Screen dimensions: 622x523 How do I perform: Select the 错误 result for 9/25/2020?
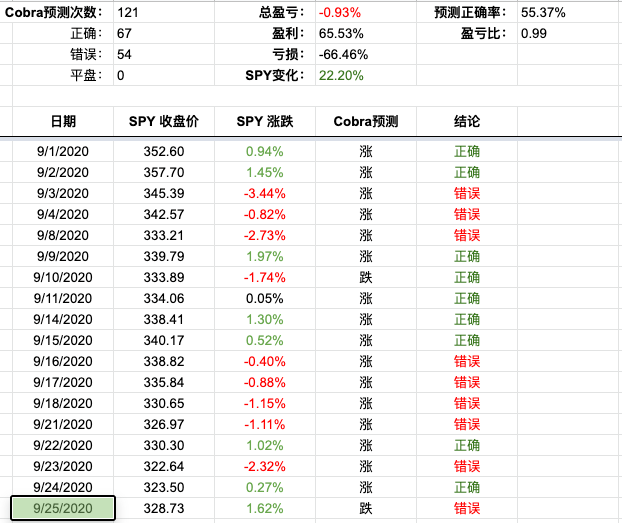click(x=467, y=508)
